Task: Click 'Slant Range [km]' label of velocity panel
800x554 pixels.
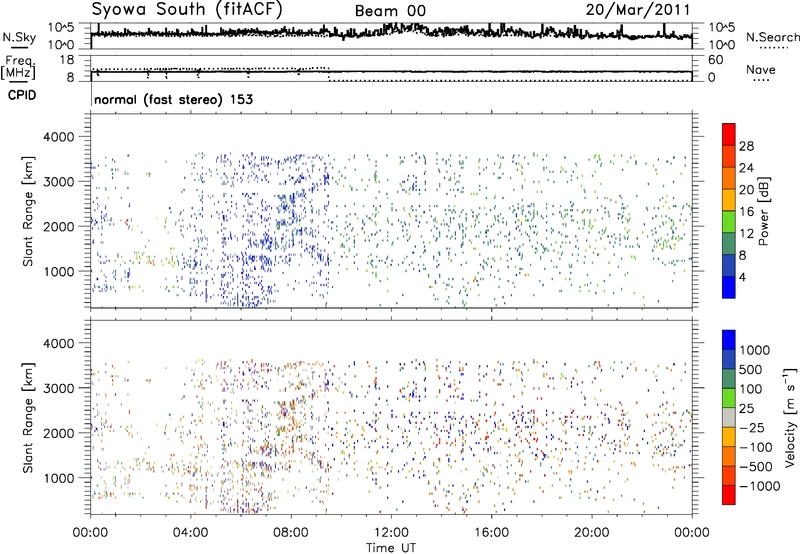Action: click(x=28, y=418)
